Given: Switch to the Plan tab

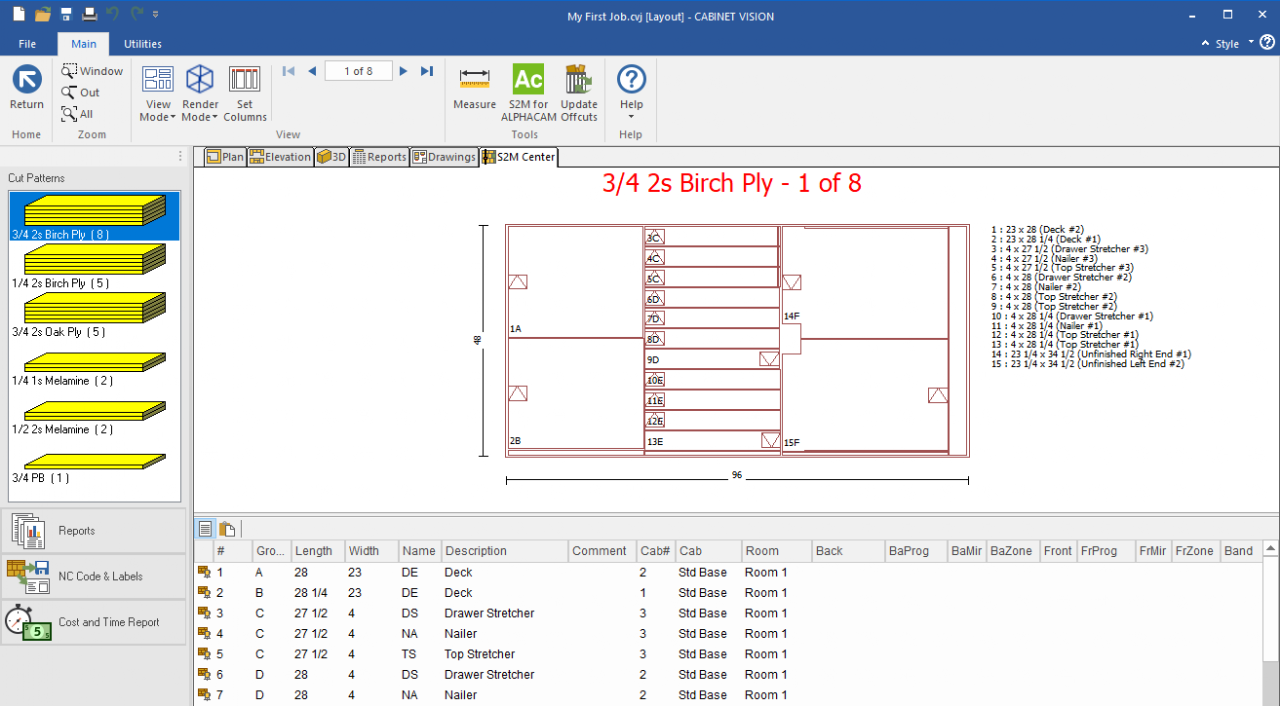Looking at the screenshot, I should click(x=225, y=157).
